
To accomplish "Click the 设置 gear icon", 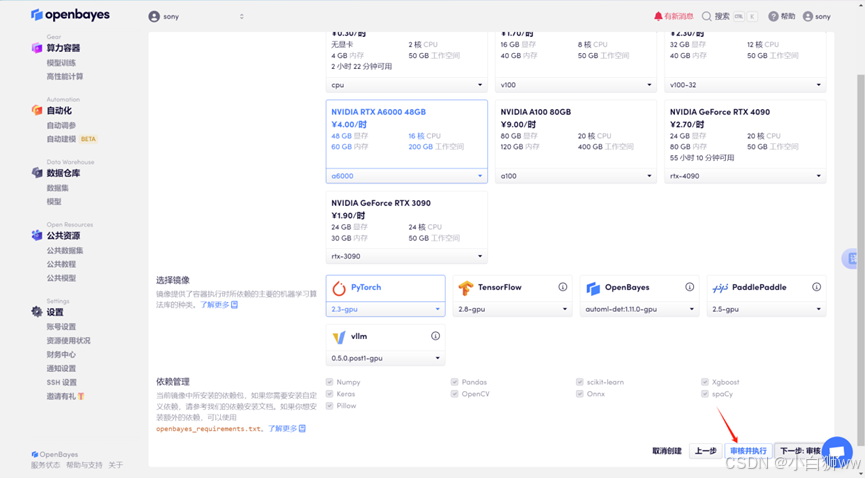I will click(37, 312).
